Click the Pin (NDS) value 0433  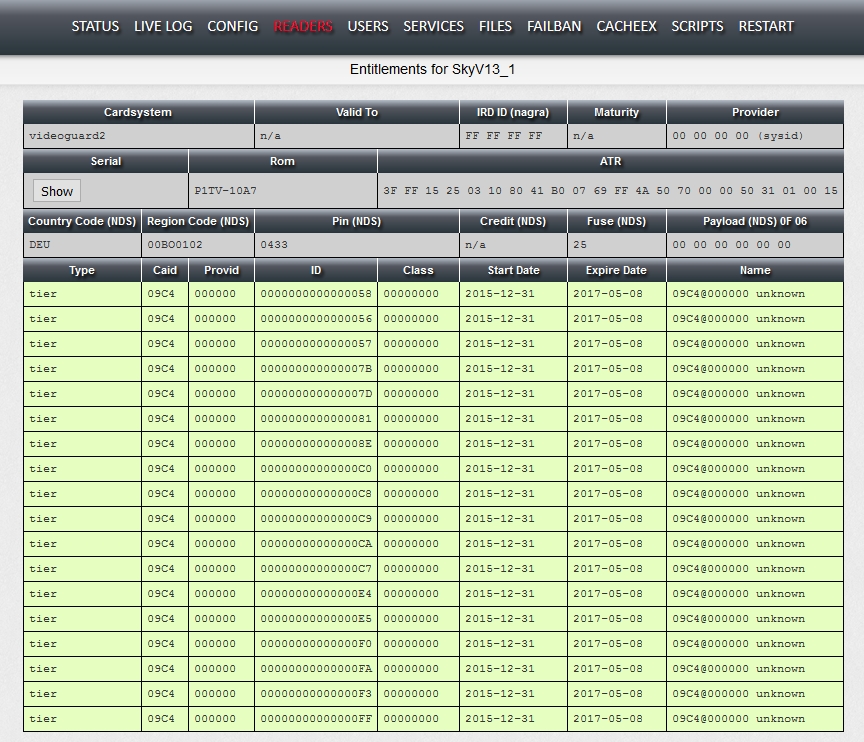pos(273,244)
